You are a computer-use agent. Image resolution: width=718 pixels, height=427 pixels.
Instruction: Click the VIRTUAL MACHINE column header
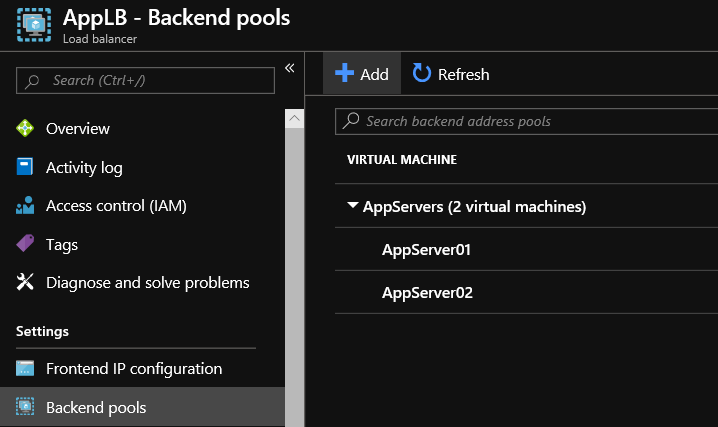pos(402,159)
